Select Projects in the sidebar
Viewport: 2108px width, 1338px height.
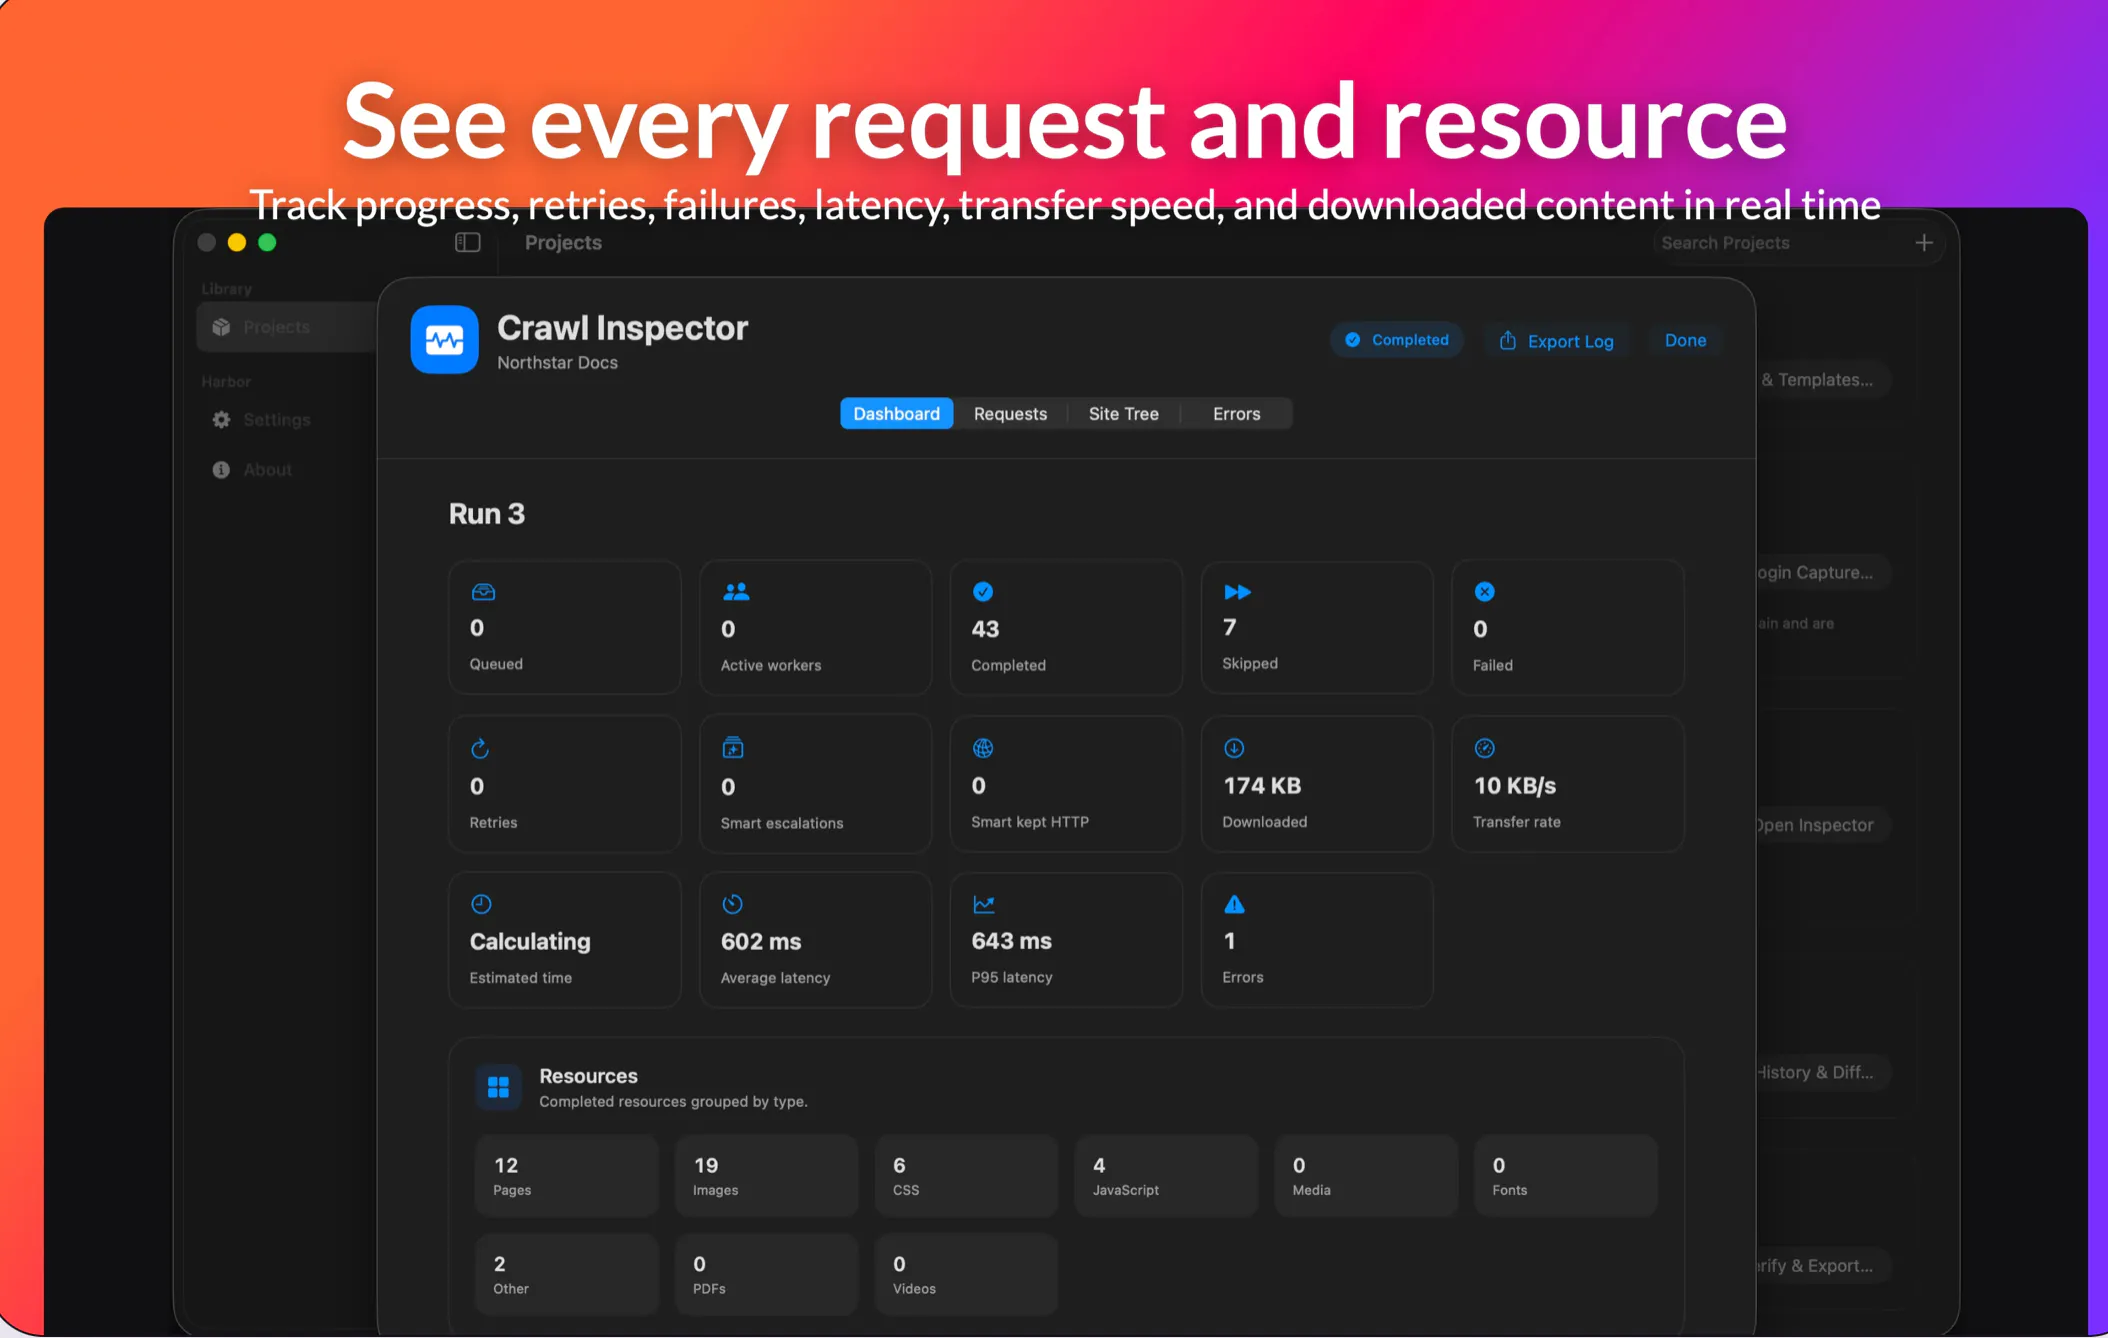tap(287, 327)
